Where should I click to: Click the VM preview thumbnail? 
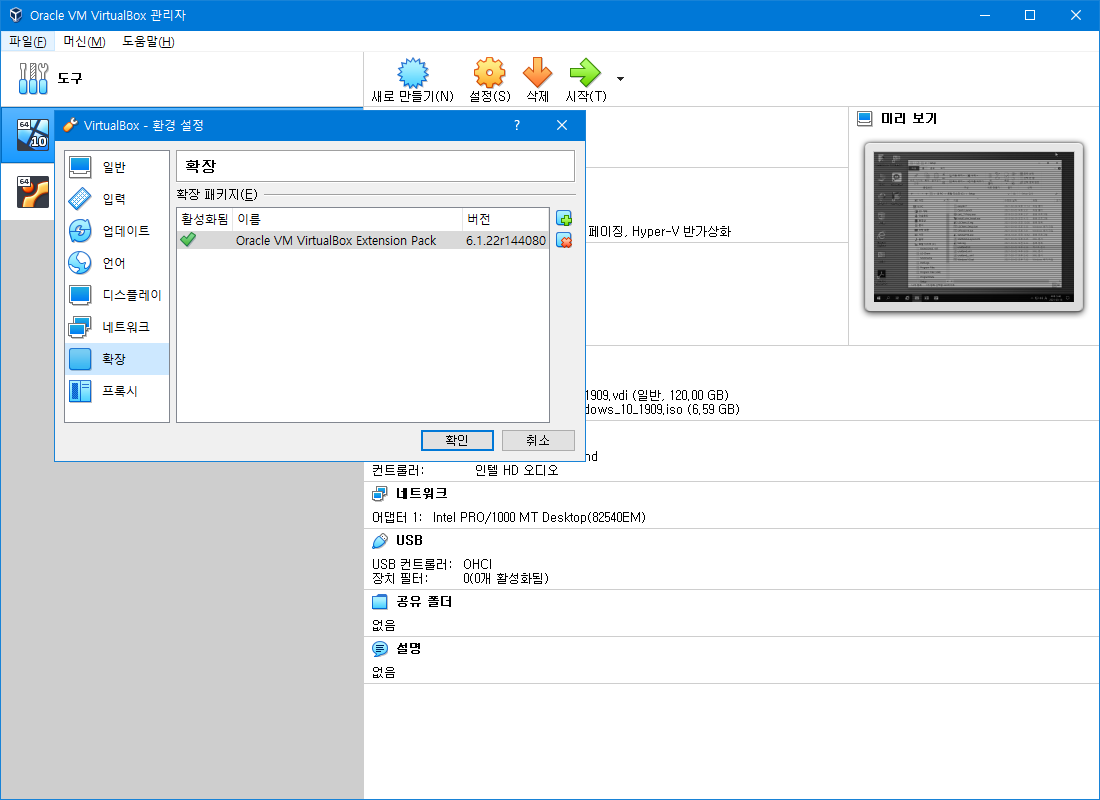(x=974, y=227)
